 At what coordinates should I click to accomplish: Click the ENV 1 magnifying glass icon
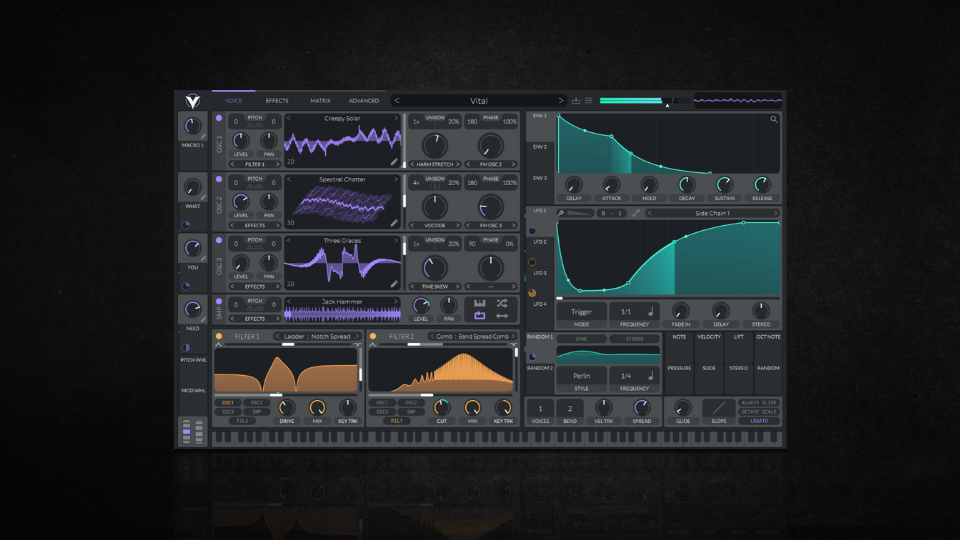tap(774, 119)
